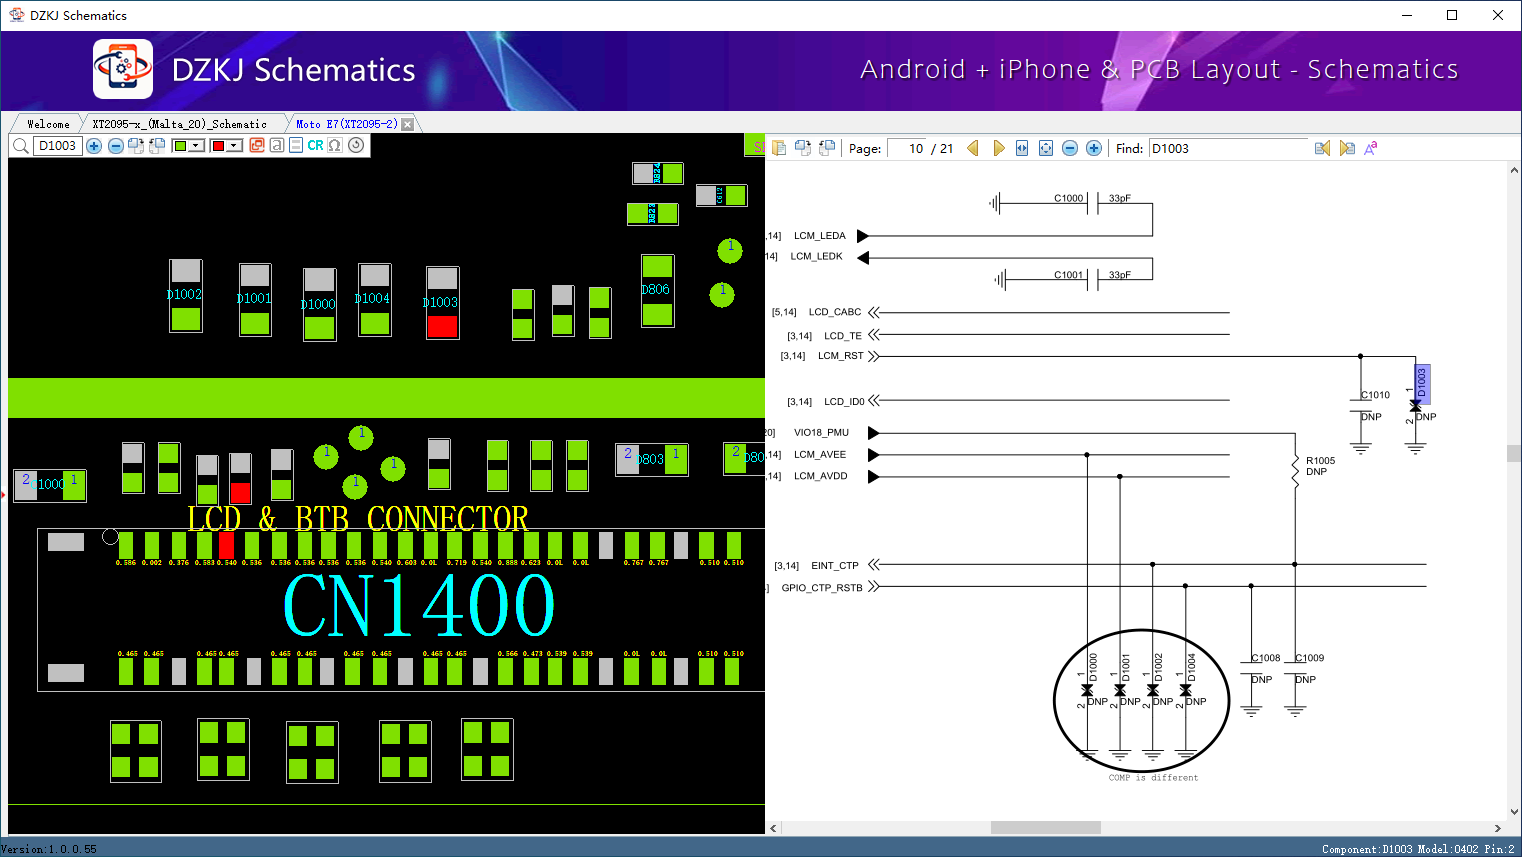
Task: Click the C1001 capacitor label in the schematic
Action: pyautogui.click(x=1068, y=275)
